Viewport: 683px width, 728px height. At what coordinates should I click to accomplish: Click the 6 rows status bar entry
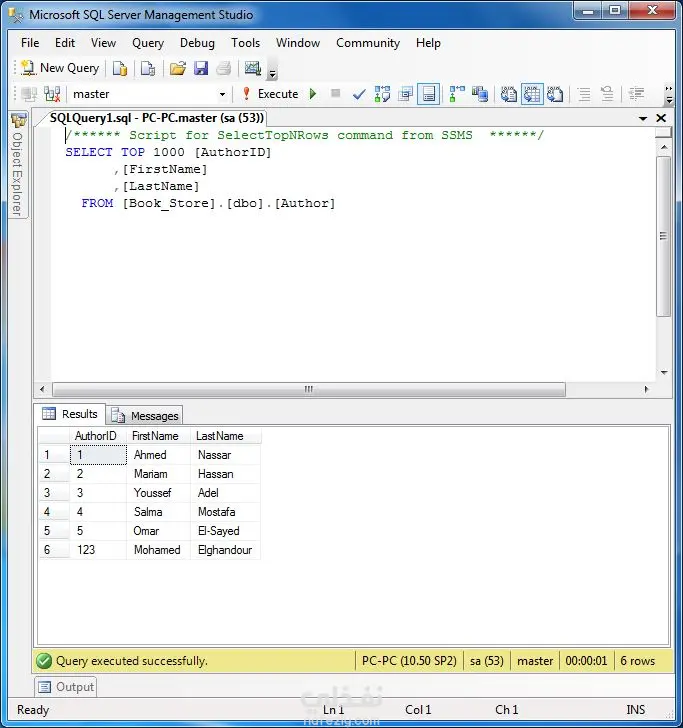(637, 661)
